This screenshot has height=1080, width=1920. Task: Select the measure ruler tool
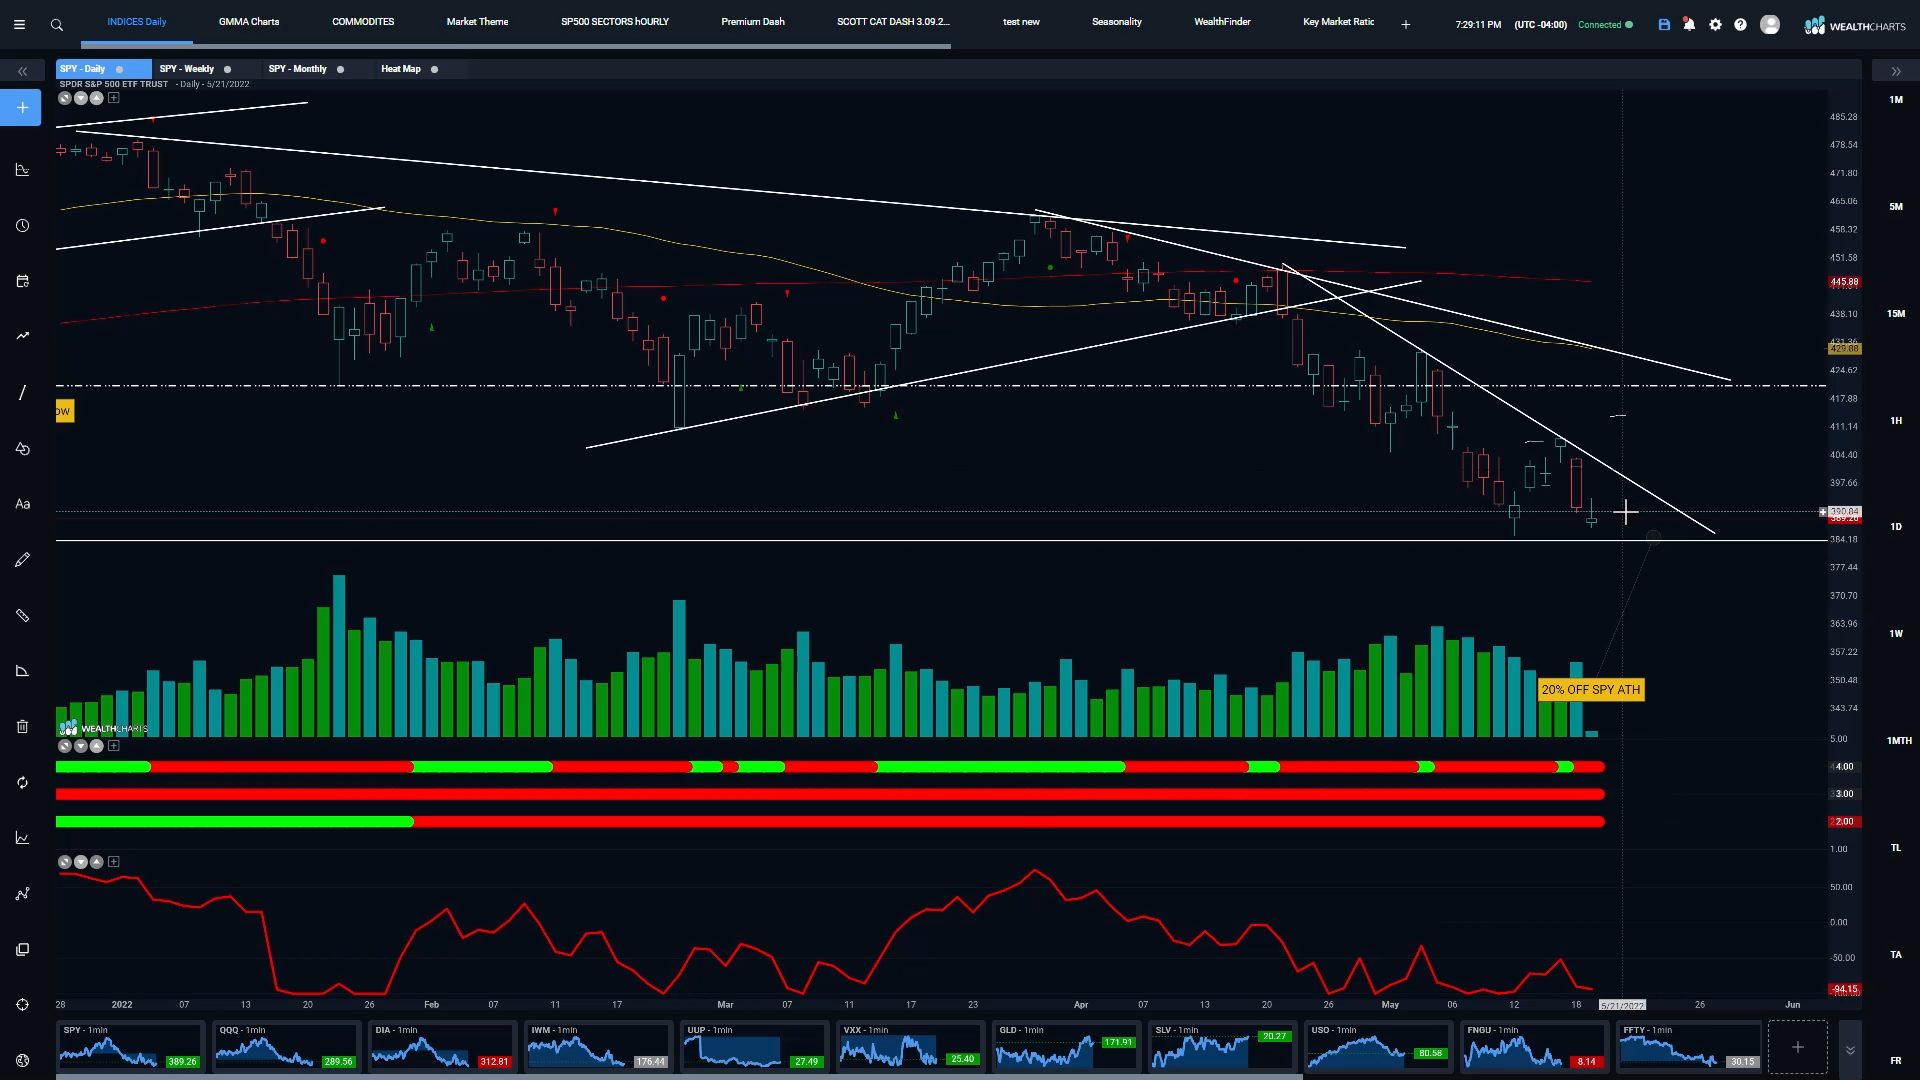22,615
